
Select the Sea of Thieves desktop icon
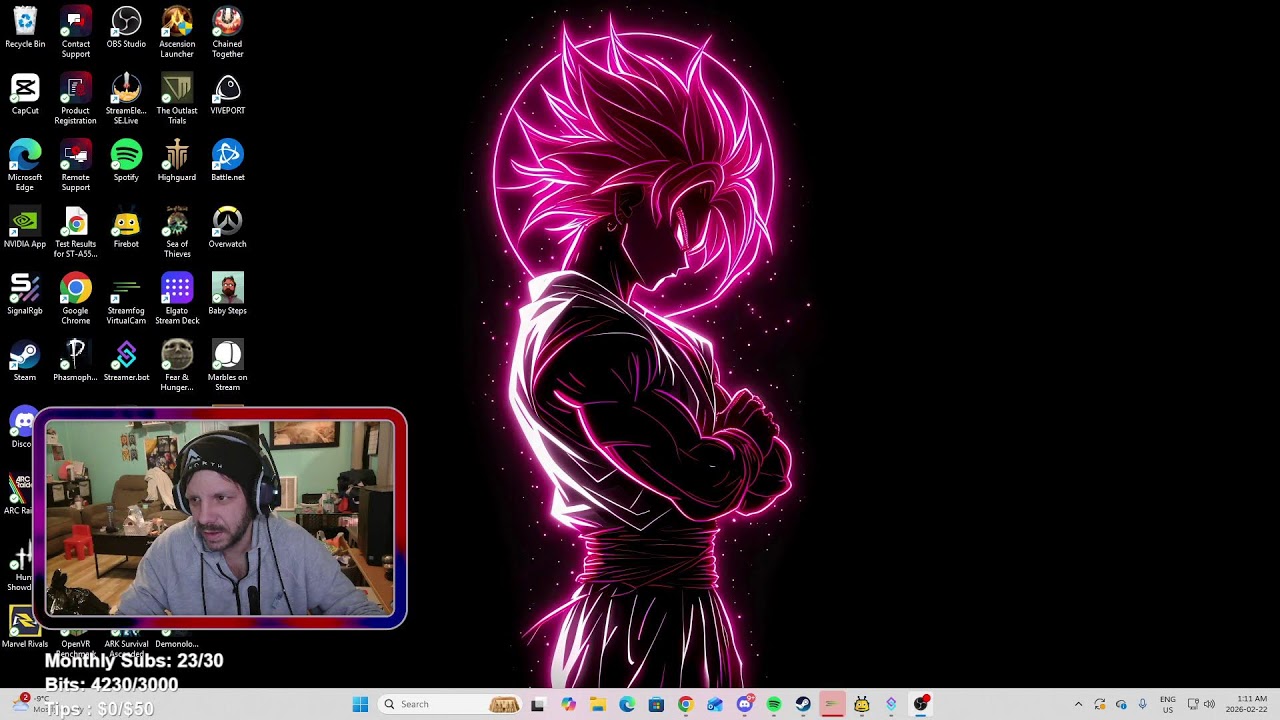[x=177, y=232]
